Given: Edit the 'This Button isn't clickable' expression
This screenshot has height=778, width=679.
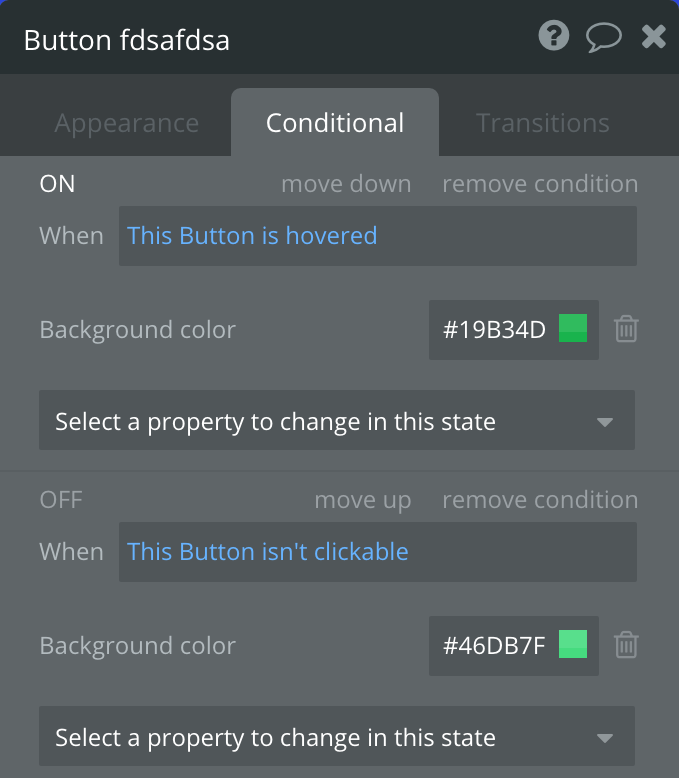Looking at the screenshot, I should point(268,552).
